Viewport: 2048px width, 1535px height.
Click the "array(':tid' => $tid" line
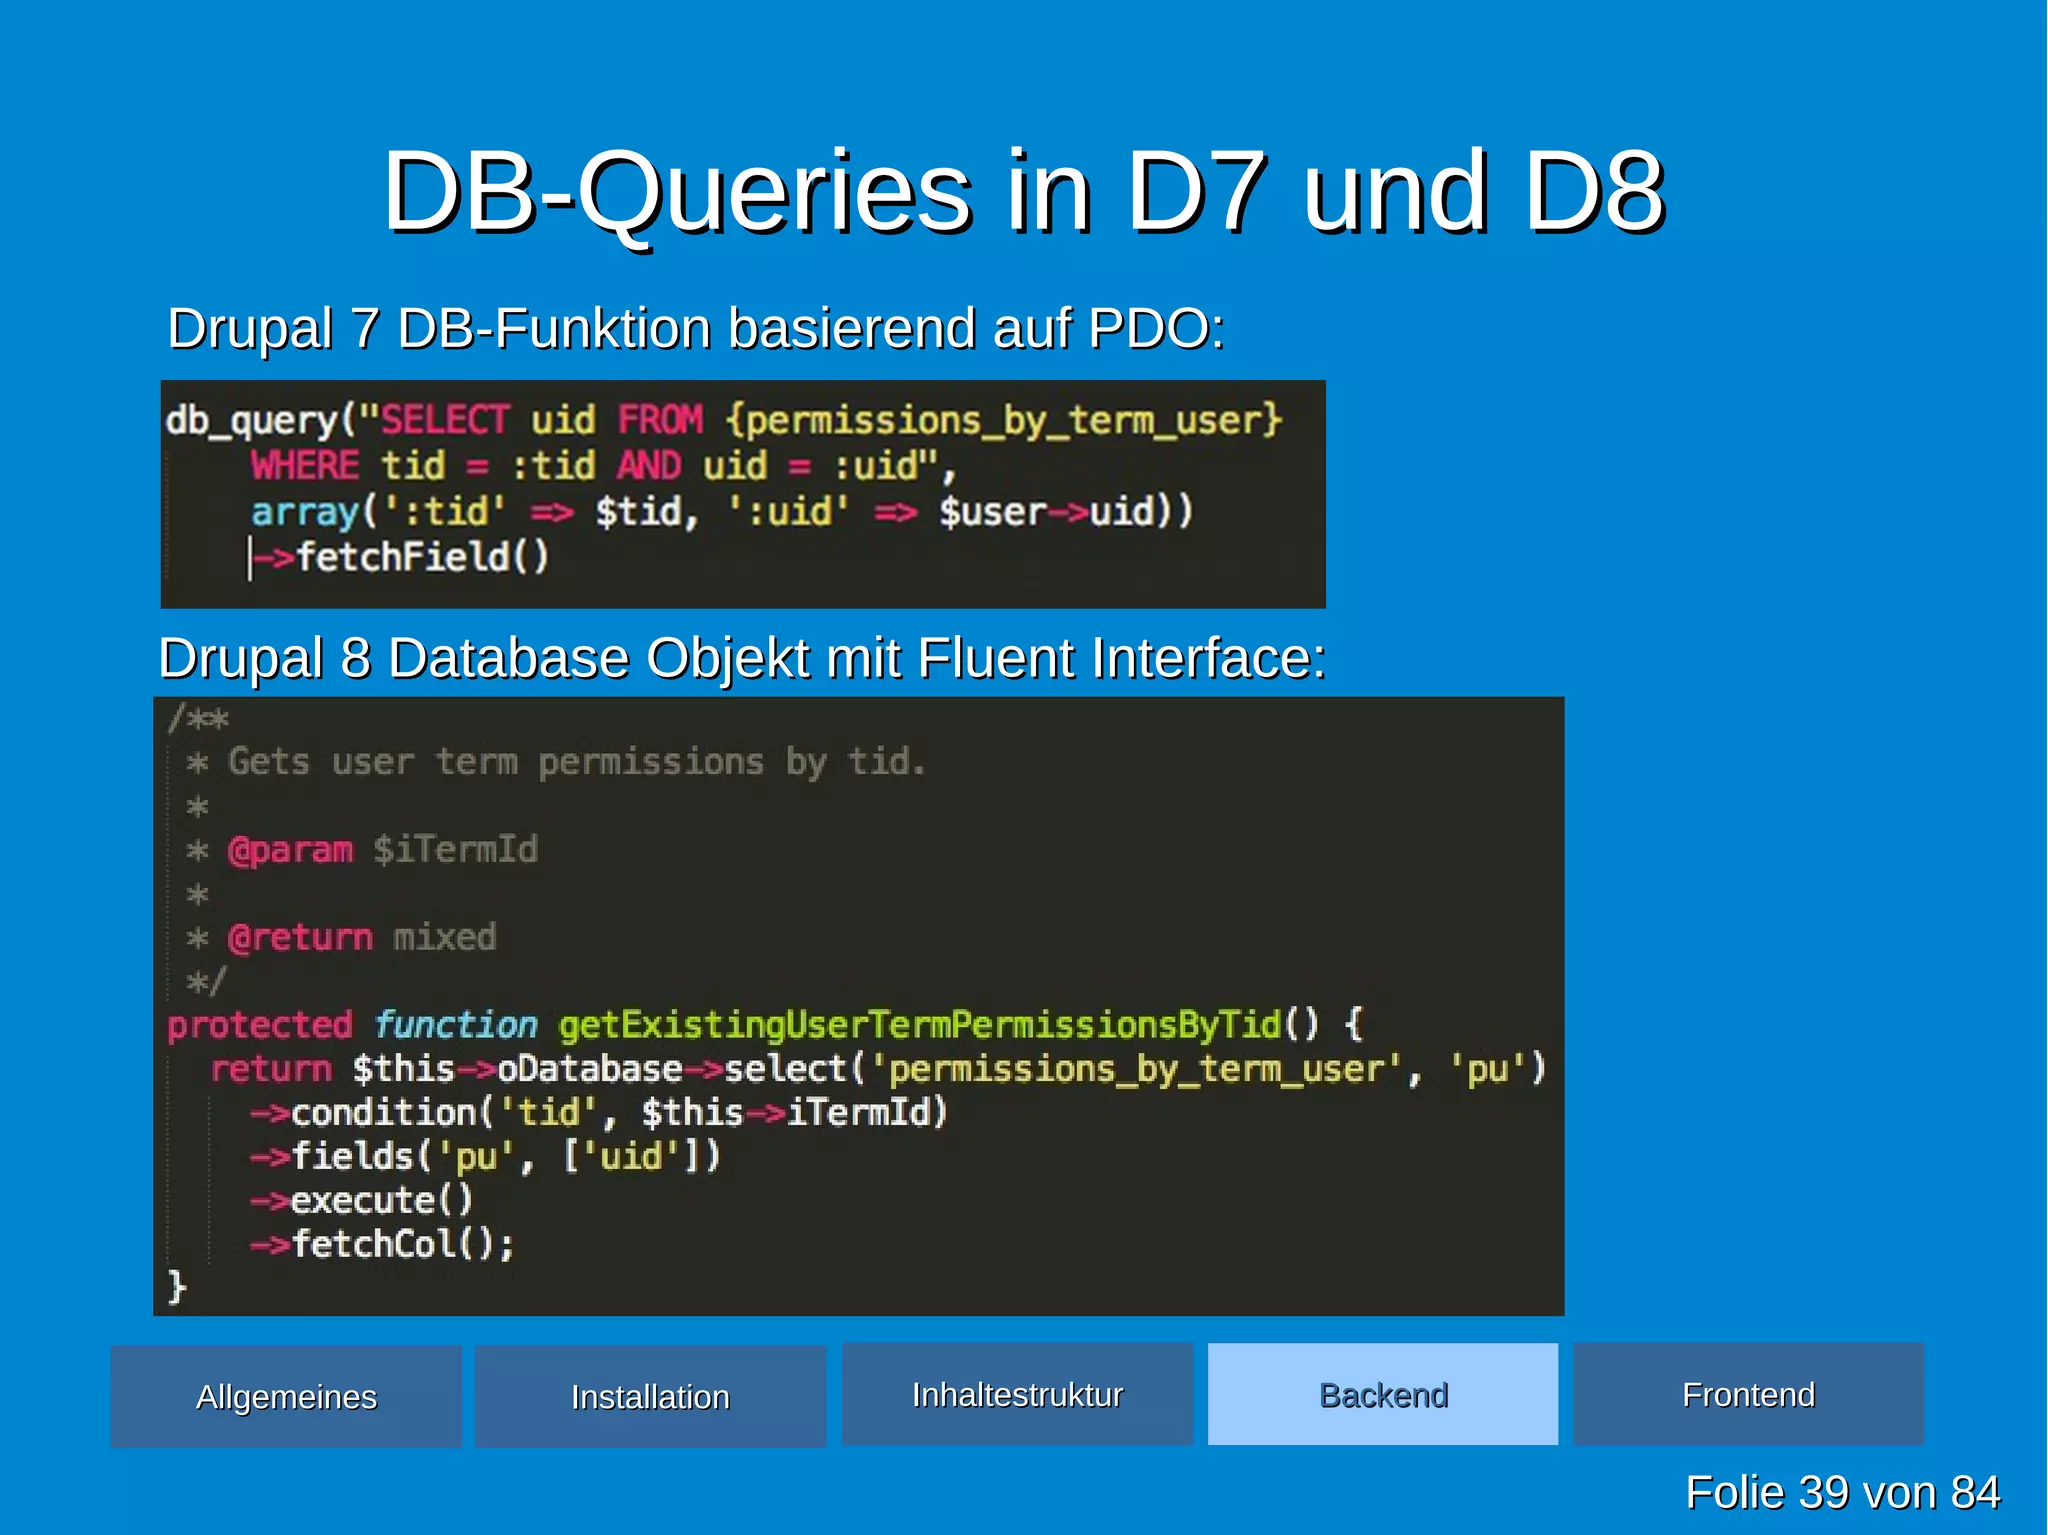click(722, 512)
